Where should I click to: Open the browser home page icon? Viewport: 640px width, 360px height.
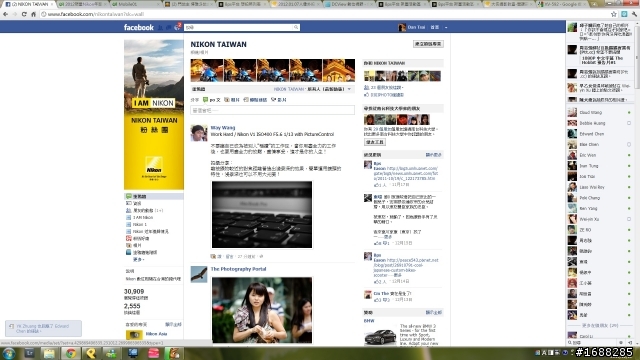[33, 14]
